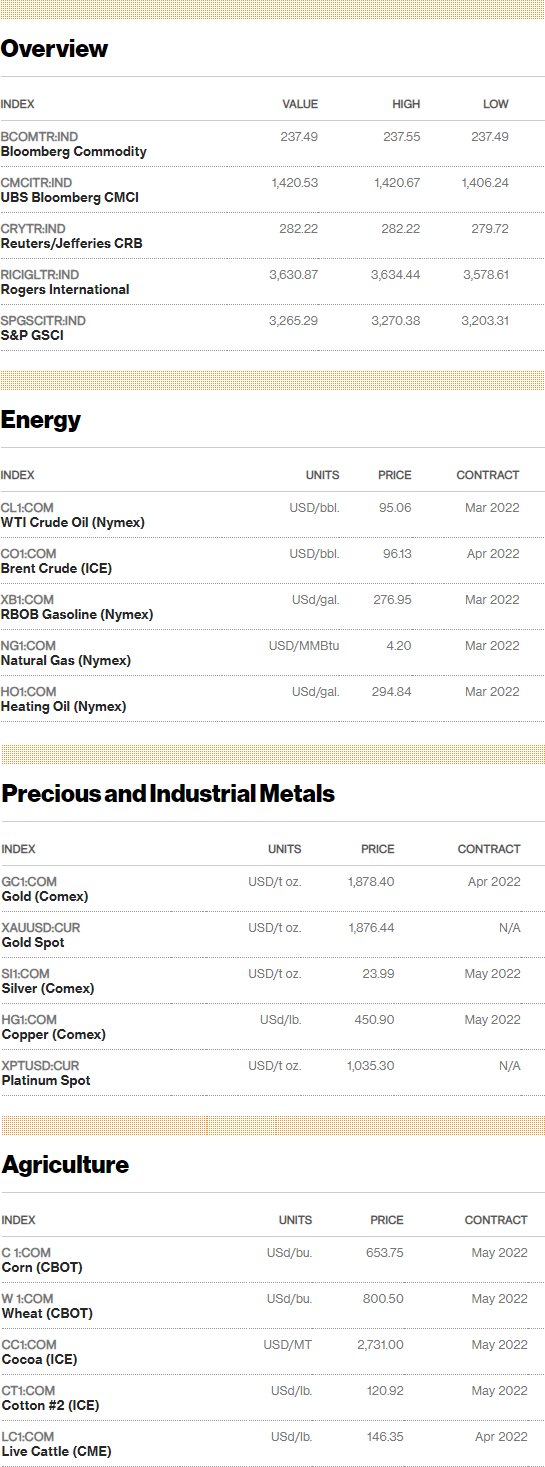View Cotton #2 (ICE) details

coord(51,1406)
